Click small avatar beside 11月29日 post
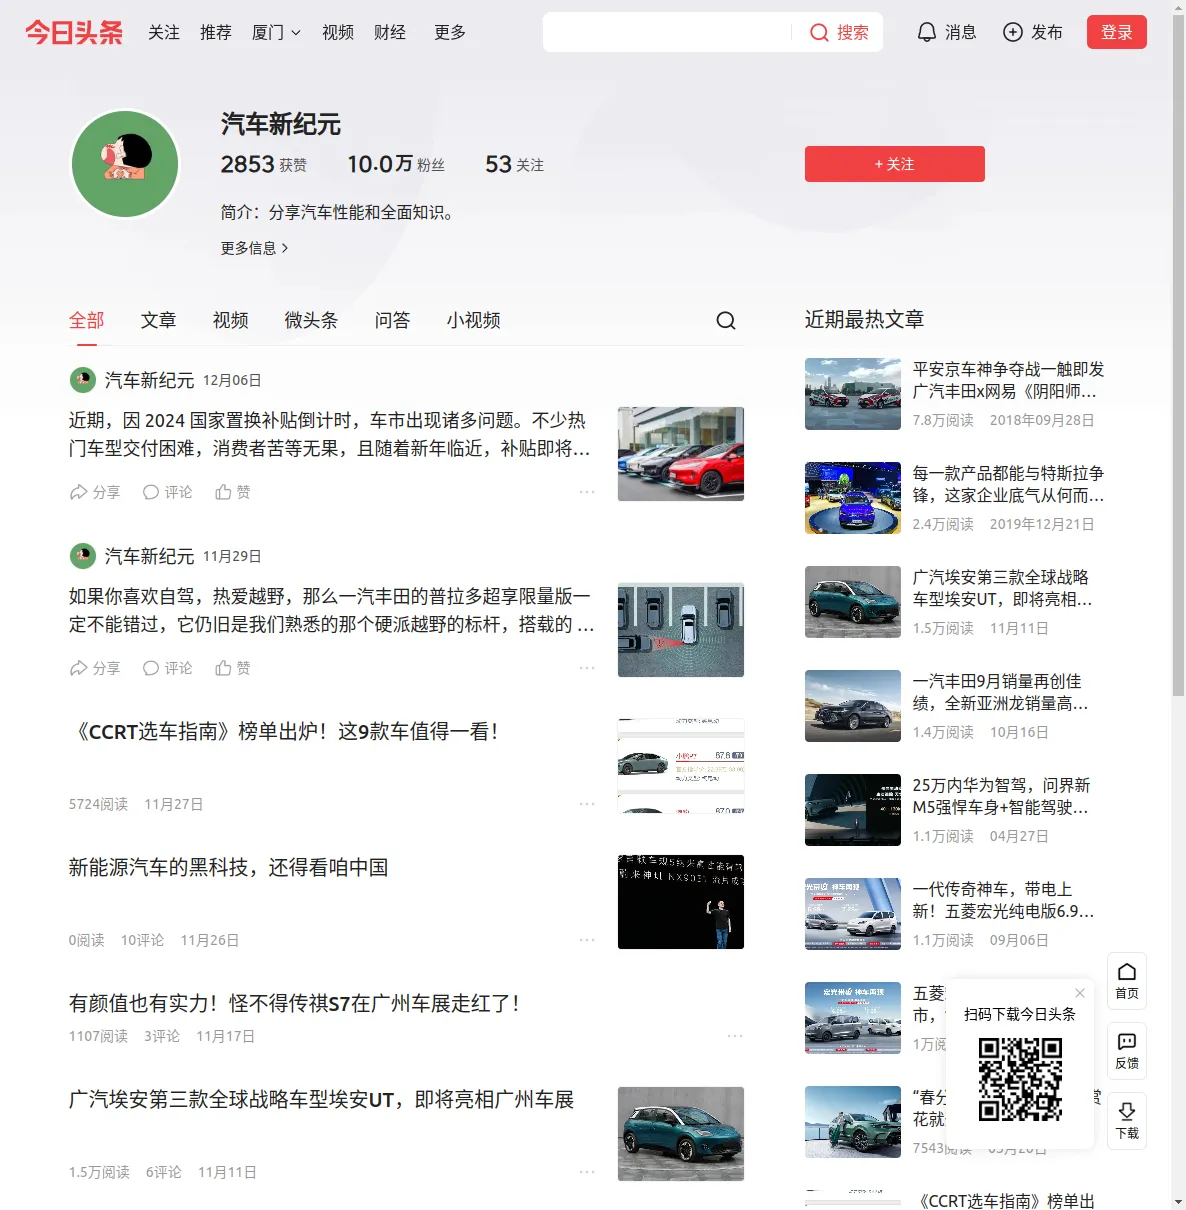 82,556
